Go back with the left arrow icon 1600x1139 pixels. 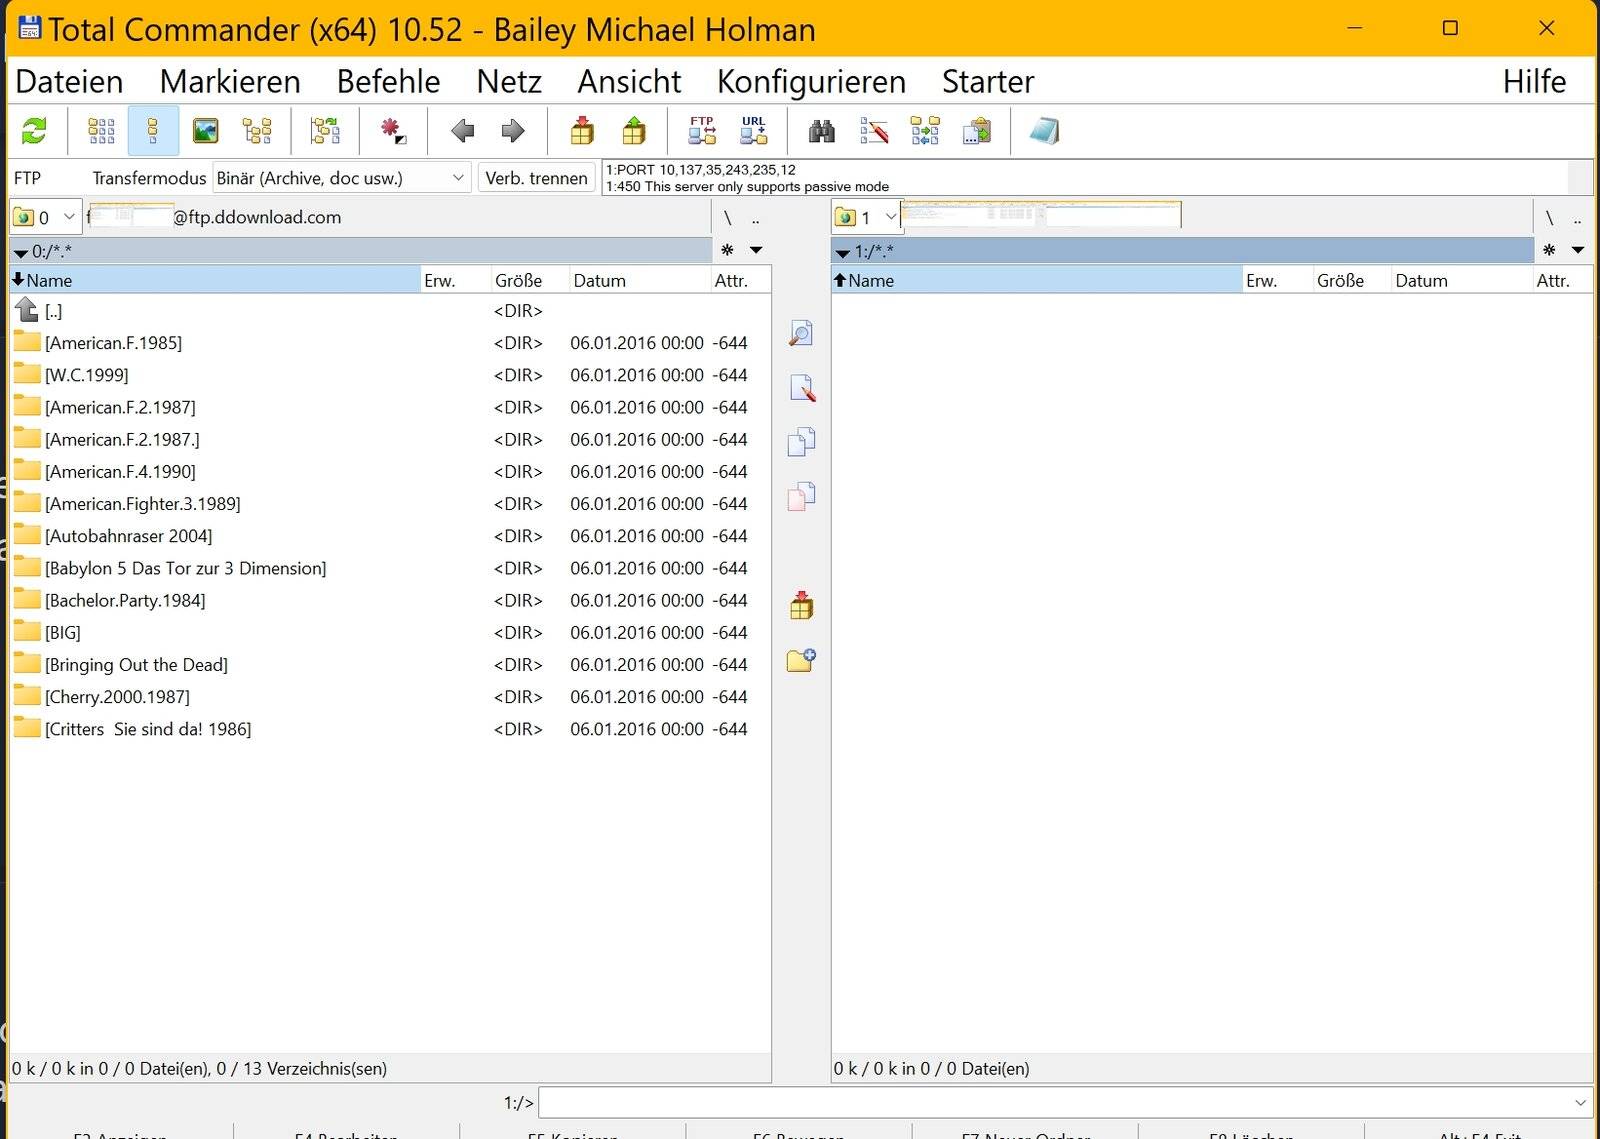(462, 131)
